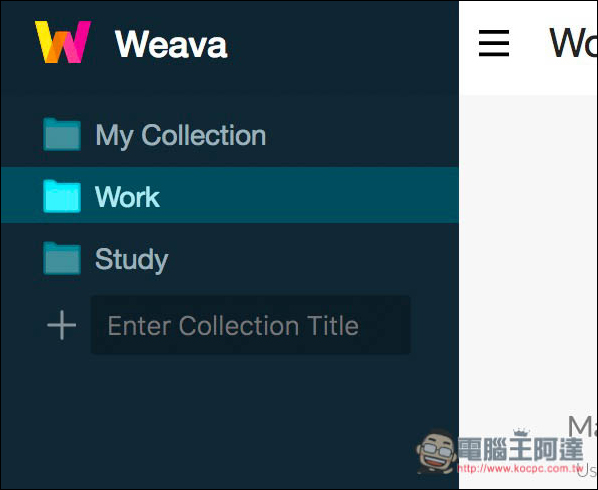Click the cut-off gray "Ma" text
Screen dimensions: 598x490
(x=582, y=426)
